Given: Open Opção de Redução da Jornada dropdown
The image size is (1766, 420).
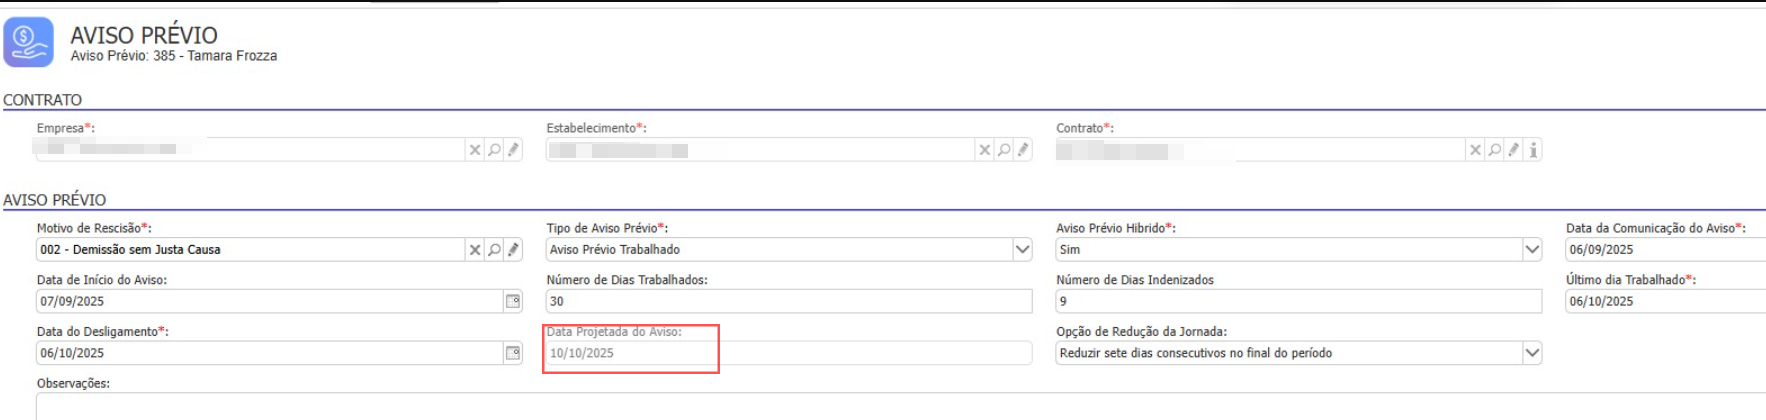Looking at the screenshot, I should 1532,353.
